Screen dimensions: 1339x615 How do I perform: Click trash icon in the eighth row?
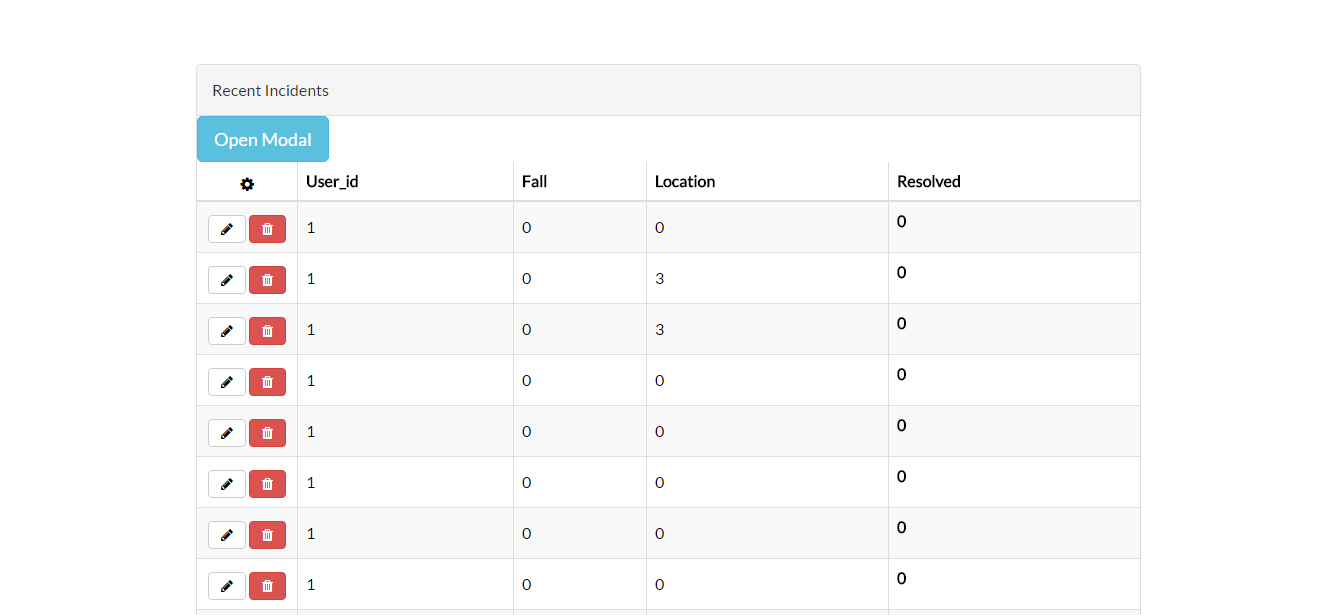(267, 586)
